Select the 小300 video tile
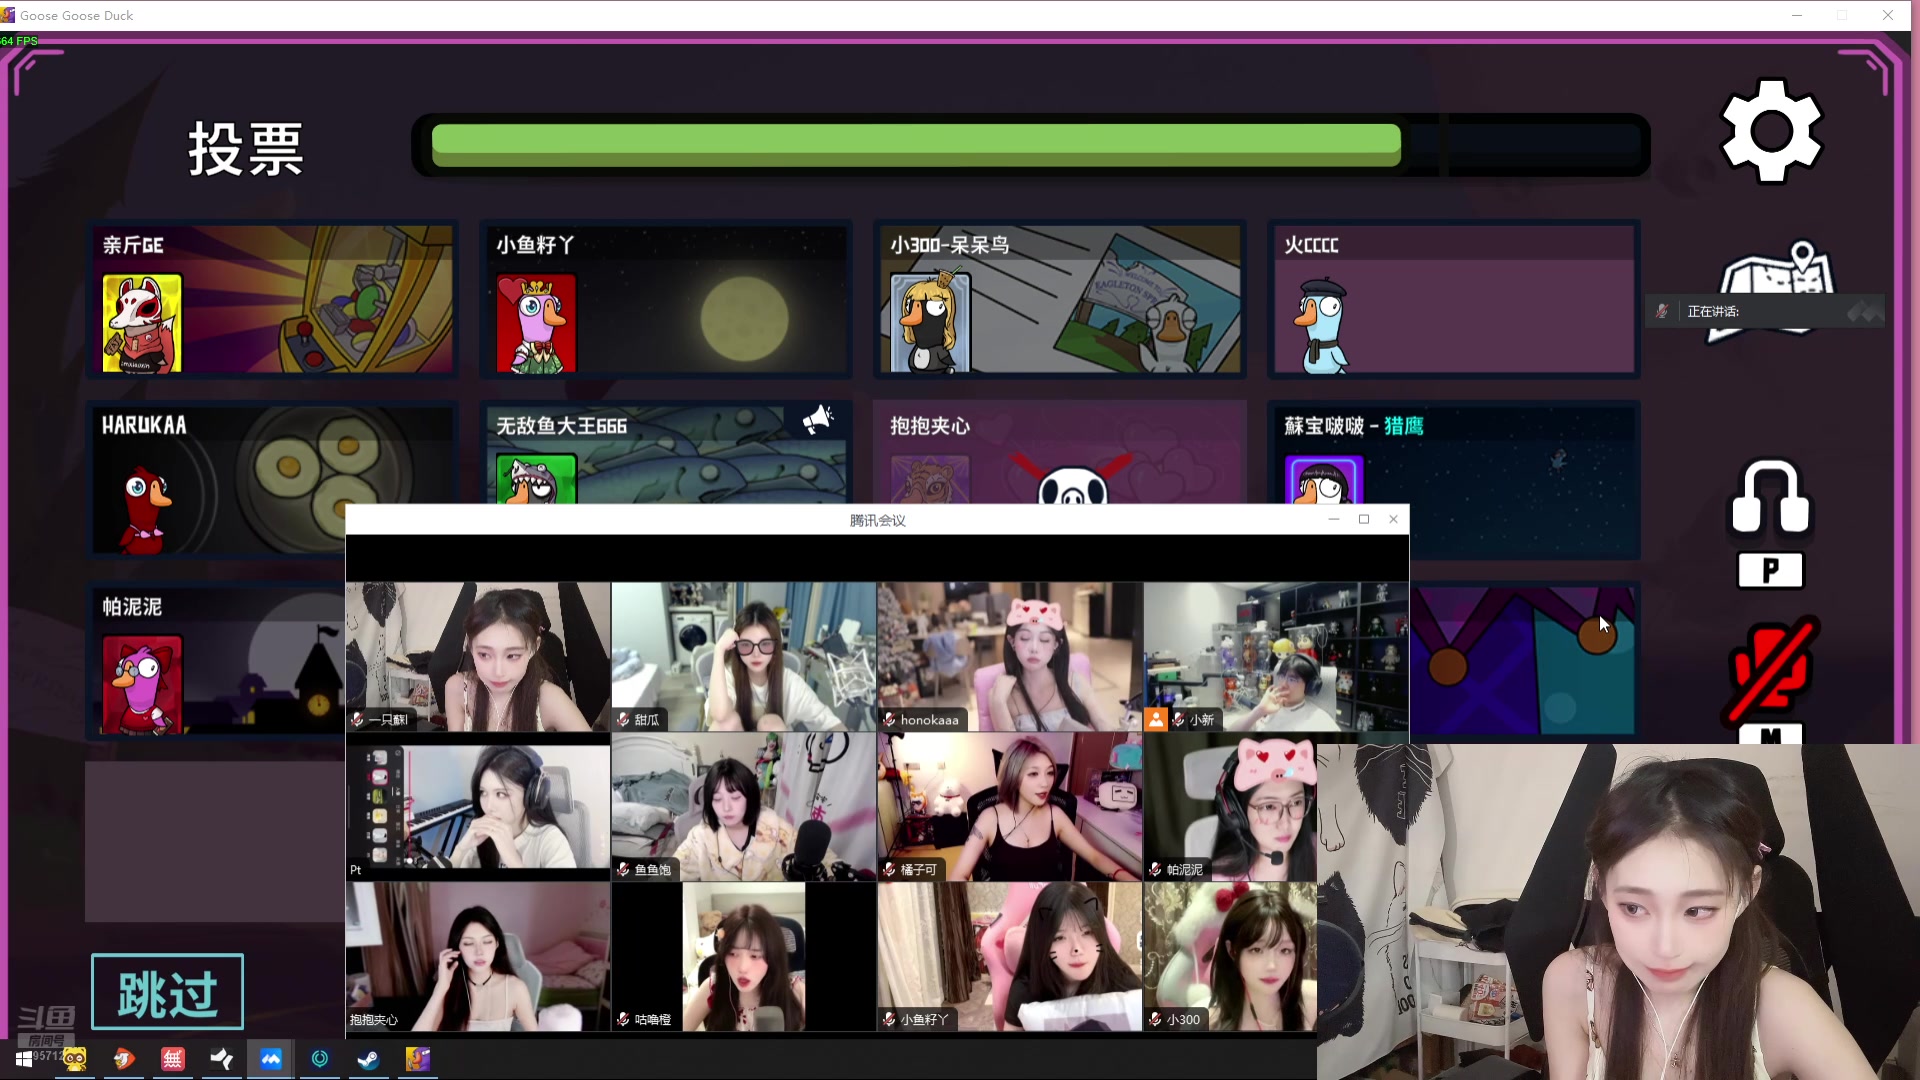The image size is (1920, 1080). click(1230, 957)
